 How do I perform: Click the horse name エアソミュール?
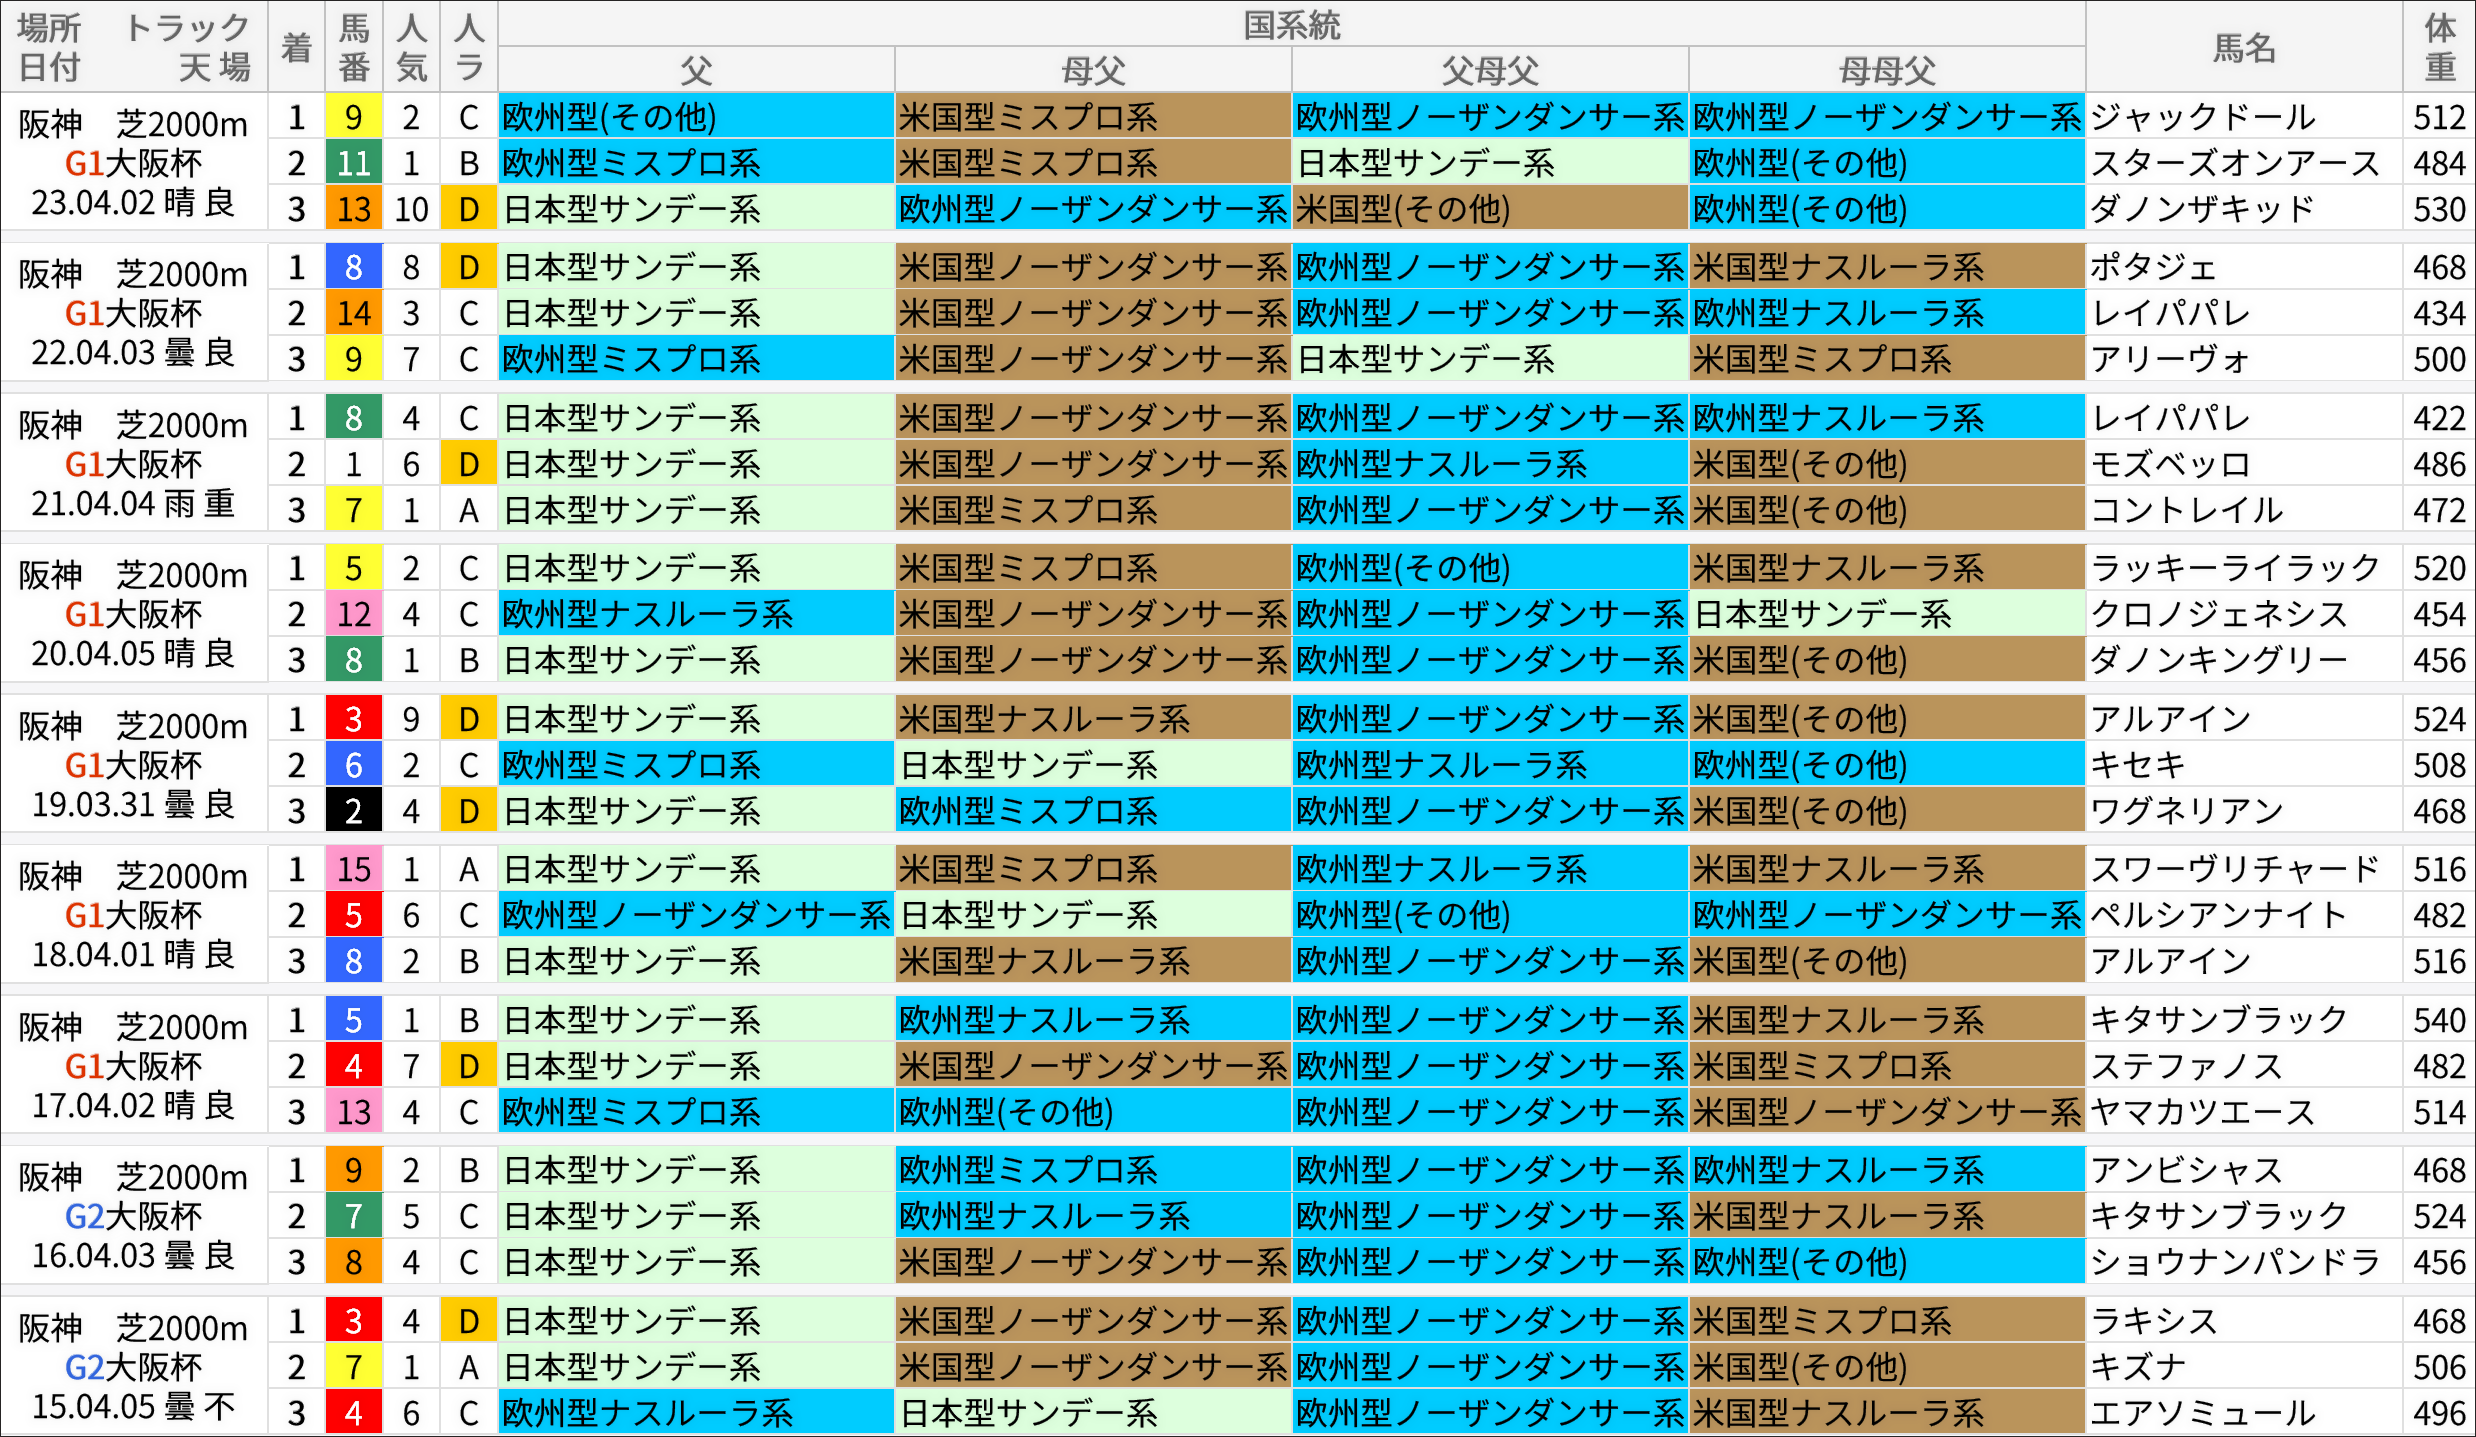click(x=2203, y=1414)
